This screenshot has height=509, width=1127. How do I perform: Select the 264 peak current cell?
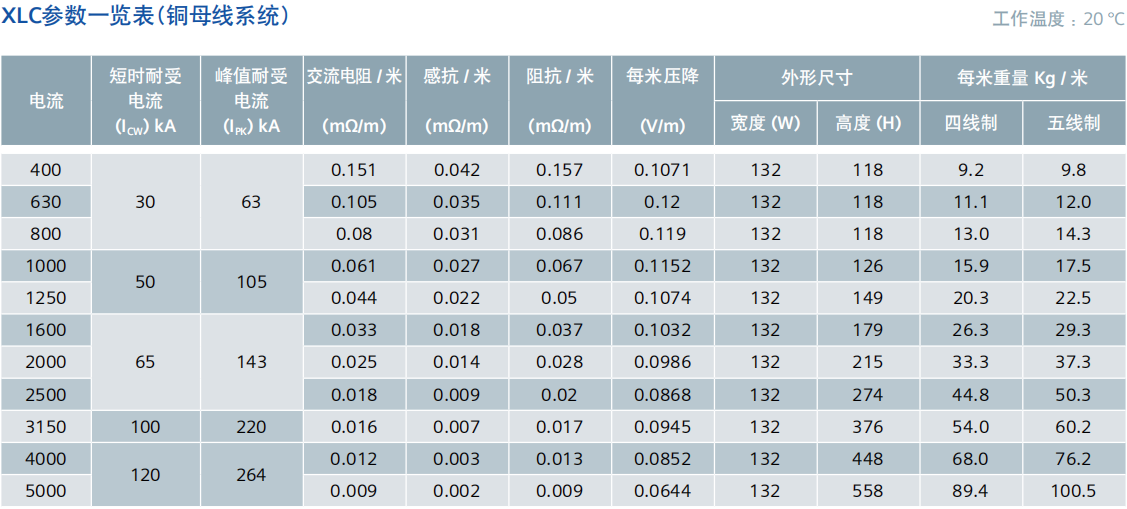(x=251, y=475)
